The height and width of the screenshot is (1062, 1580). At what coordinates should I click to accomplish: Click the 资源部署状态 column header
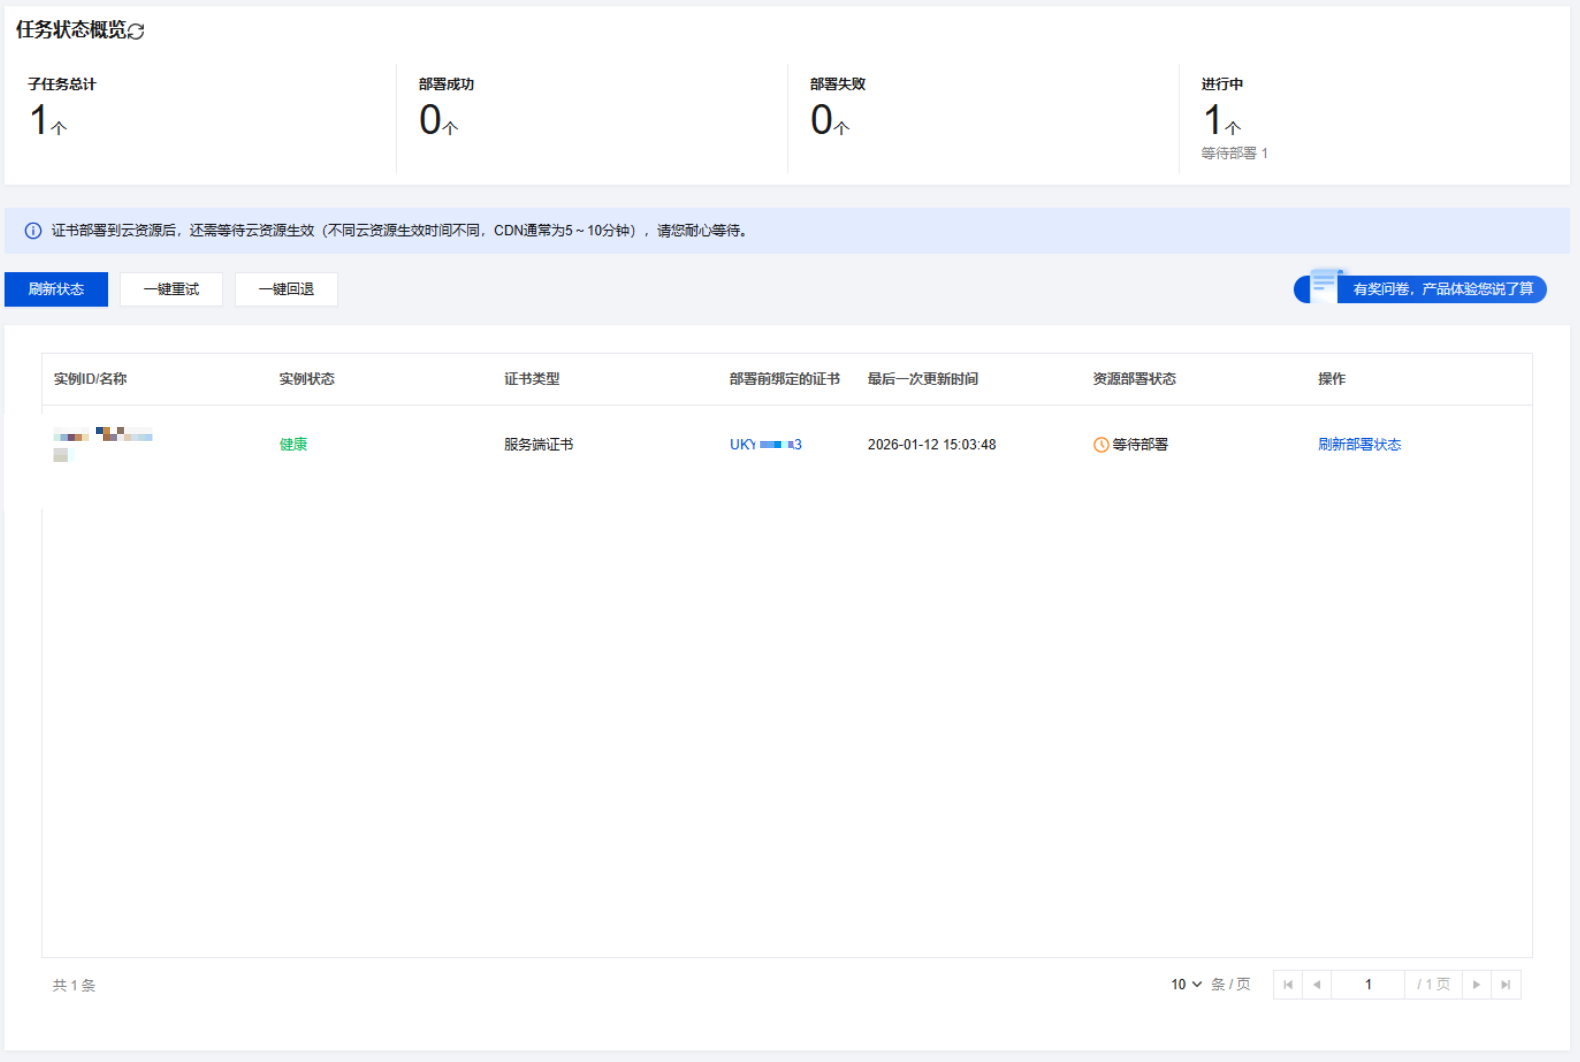point(1134,379)
